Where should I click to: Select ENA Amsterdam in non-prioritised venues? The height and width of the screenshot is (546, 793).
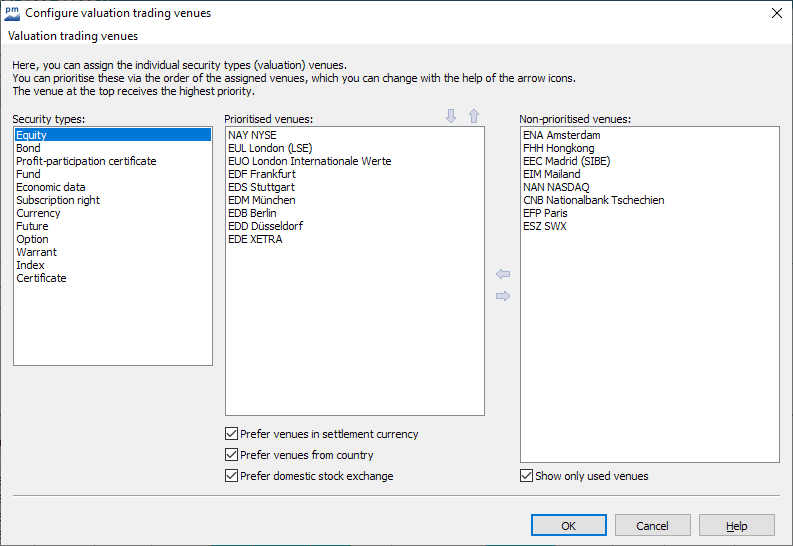pyautogui.click(x=561, y=135)
